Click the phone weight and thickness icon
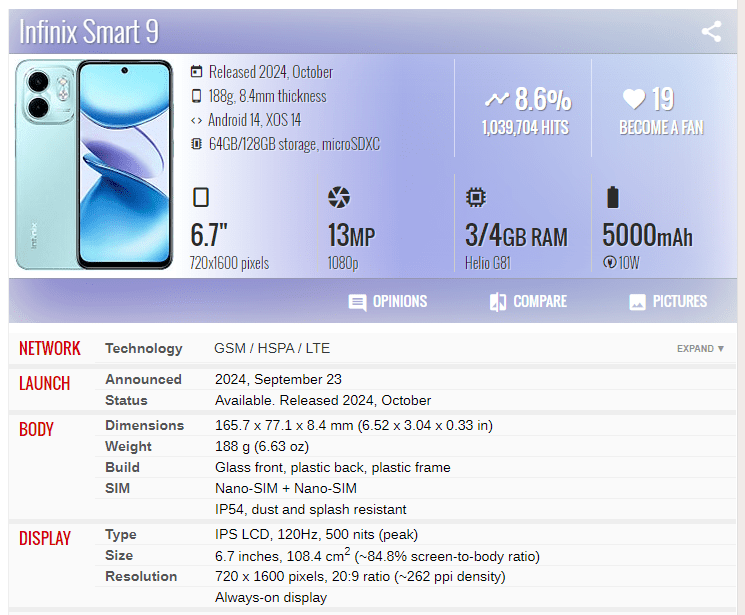The height and width of the screenshot is (615, 745). pyautogui.click(x=196, y=96)
